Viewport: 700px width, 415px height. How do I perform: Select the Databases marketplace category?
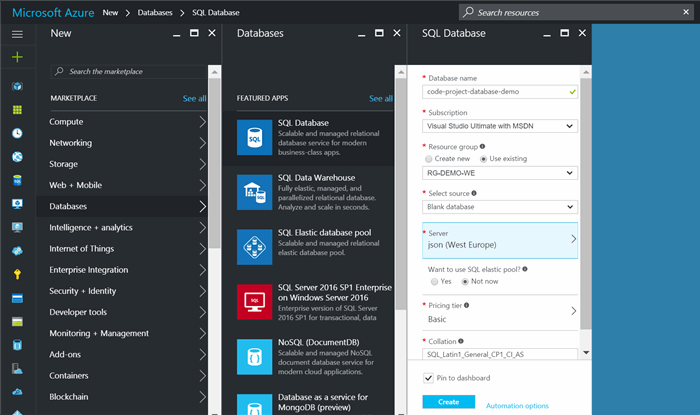(122, 206)
